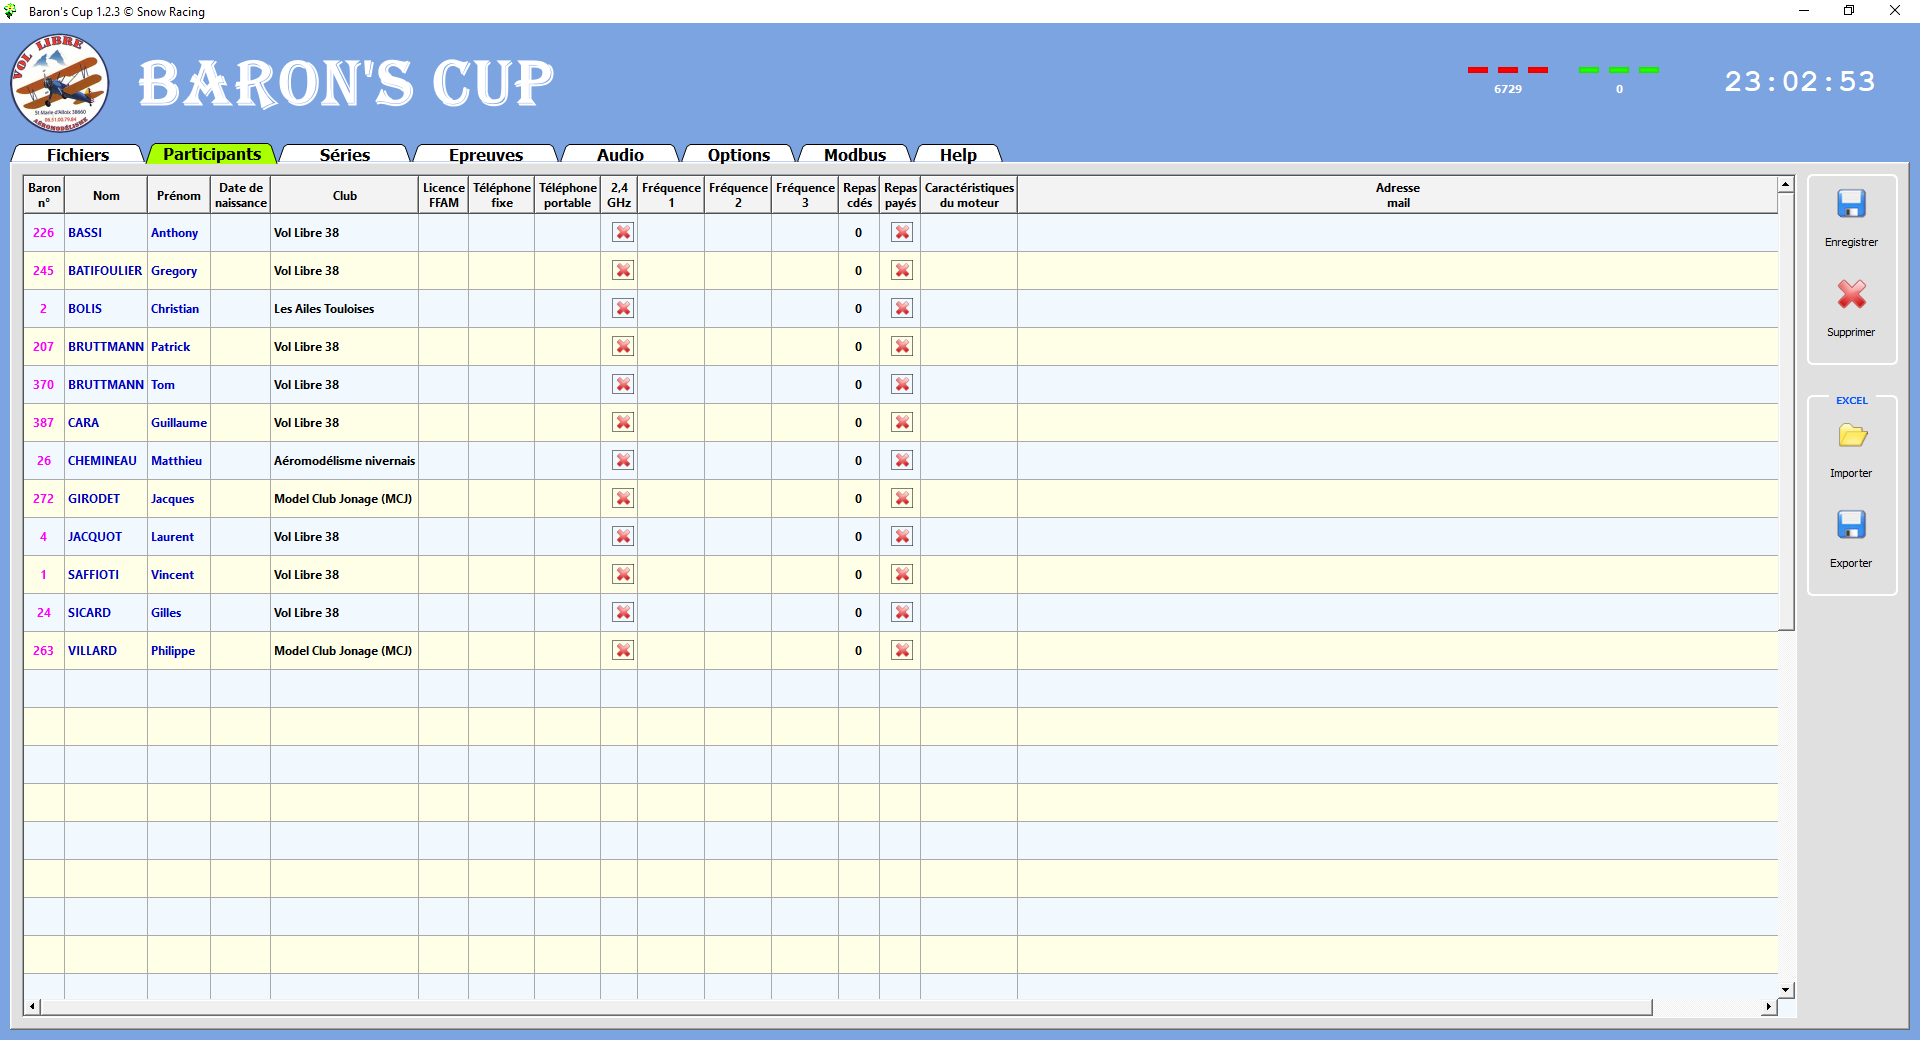Click the green indicator bars above 0
The height and width of the screenshot is (1040, 1920).
click(1619, 70)
